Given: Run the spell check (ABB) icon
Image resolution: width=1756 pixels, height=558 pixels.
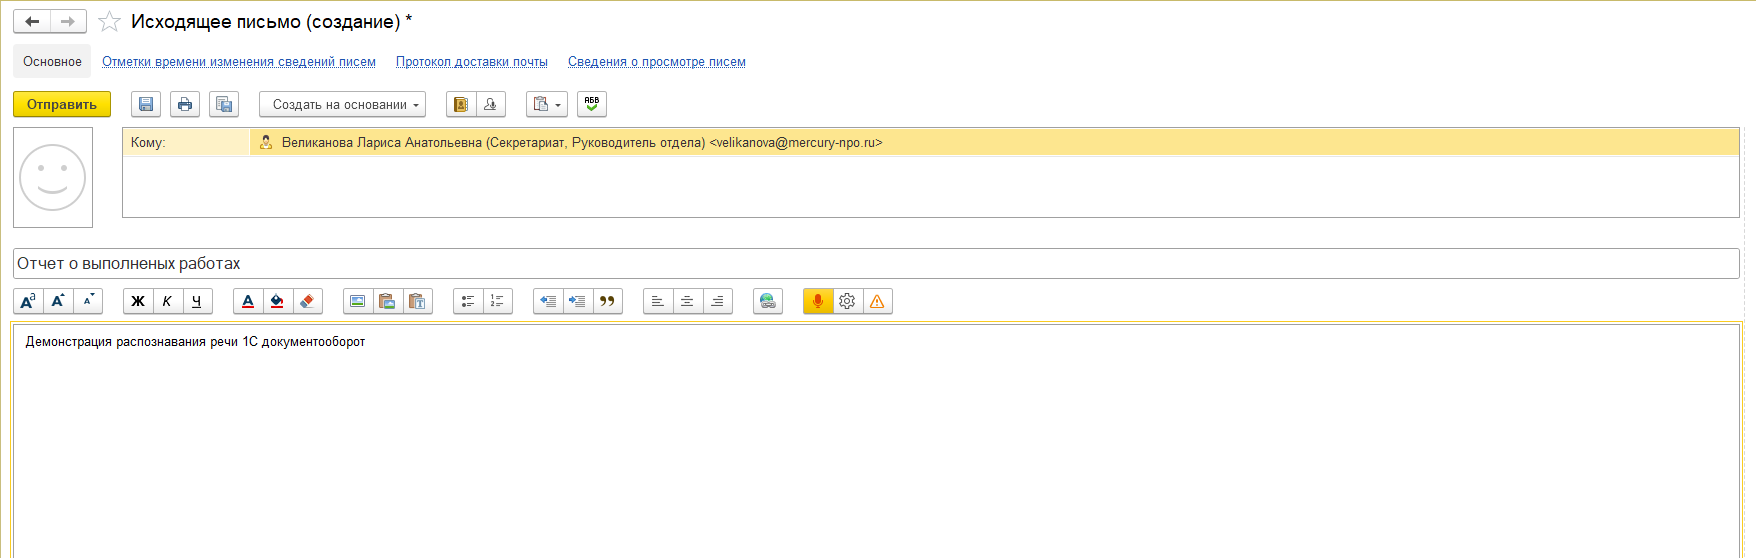Looking at the screenshot, I should tap(592, 104).
